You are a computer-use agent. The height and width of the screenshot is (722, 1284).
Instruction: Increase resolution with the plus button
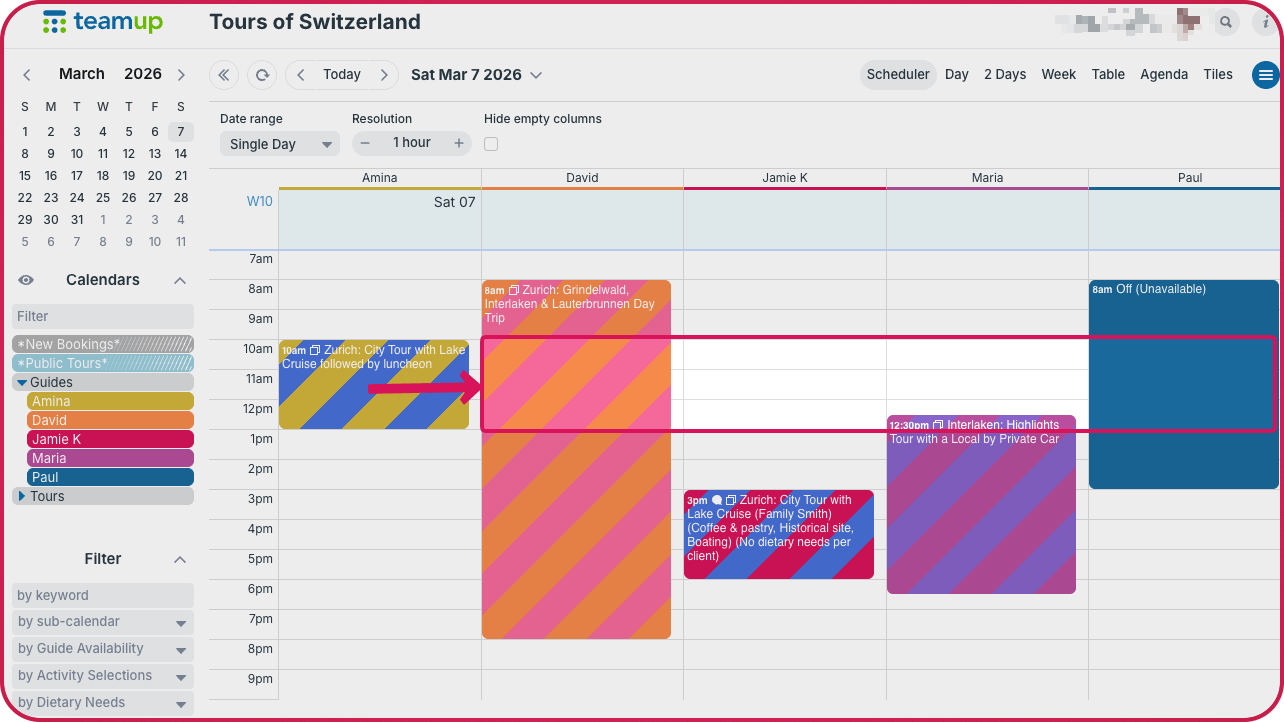click(x=459, y=143)
